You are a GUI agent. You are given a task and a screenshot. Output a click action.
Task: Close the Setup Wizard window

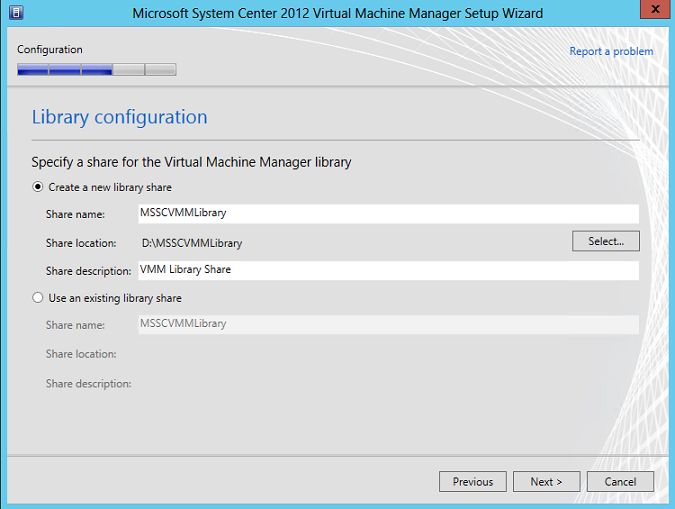[x=655, y=9]
